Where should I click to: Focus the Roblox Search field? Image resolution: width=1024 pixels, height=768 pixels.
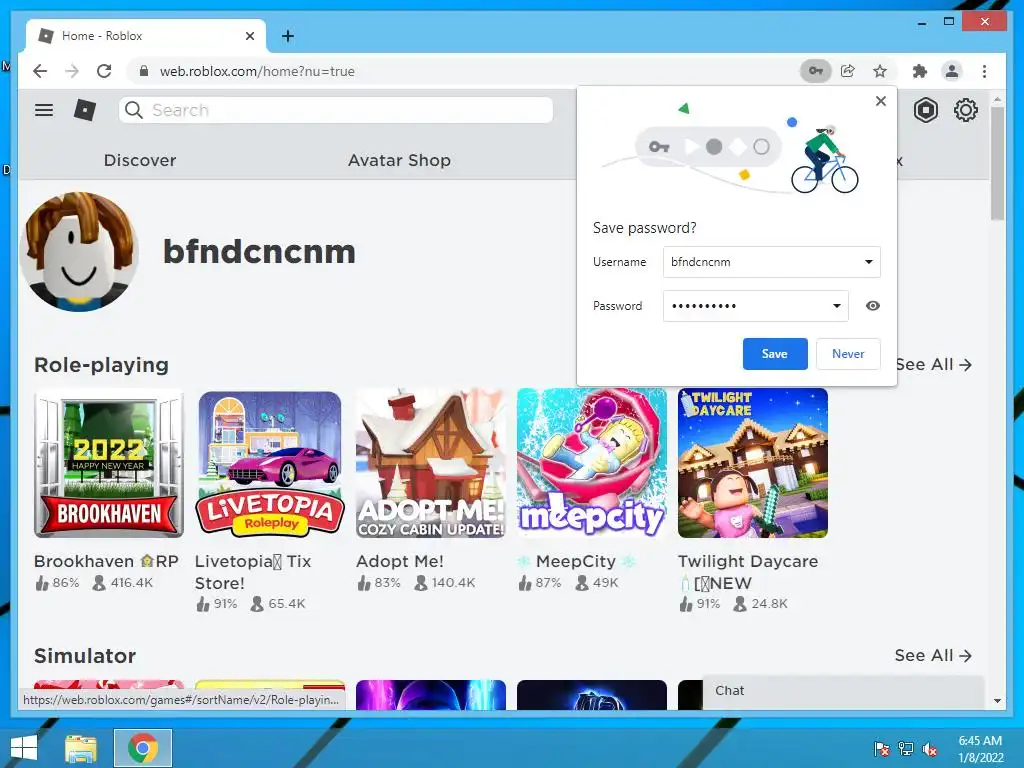pos(336,110)
